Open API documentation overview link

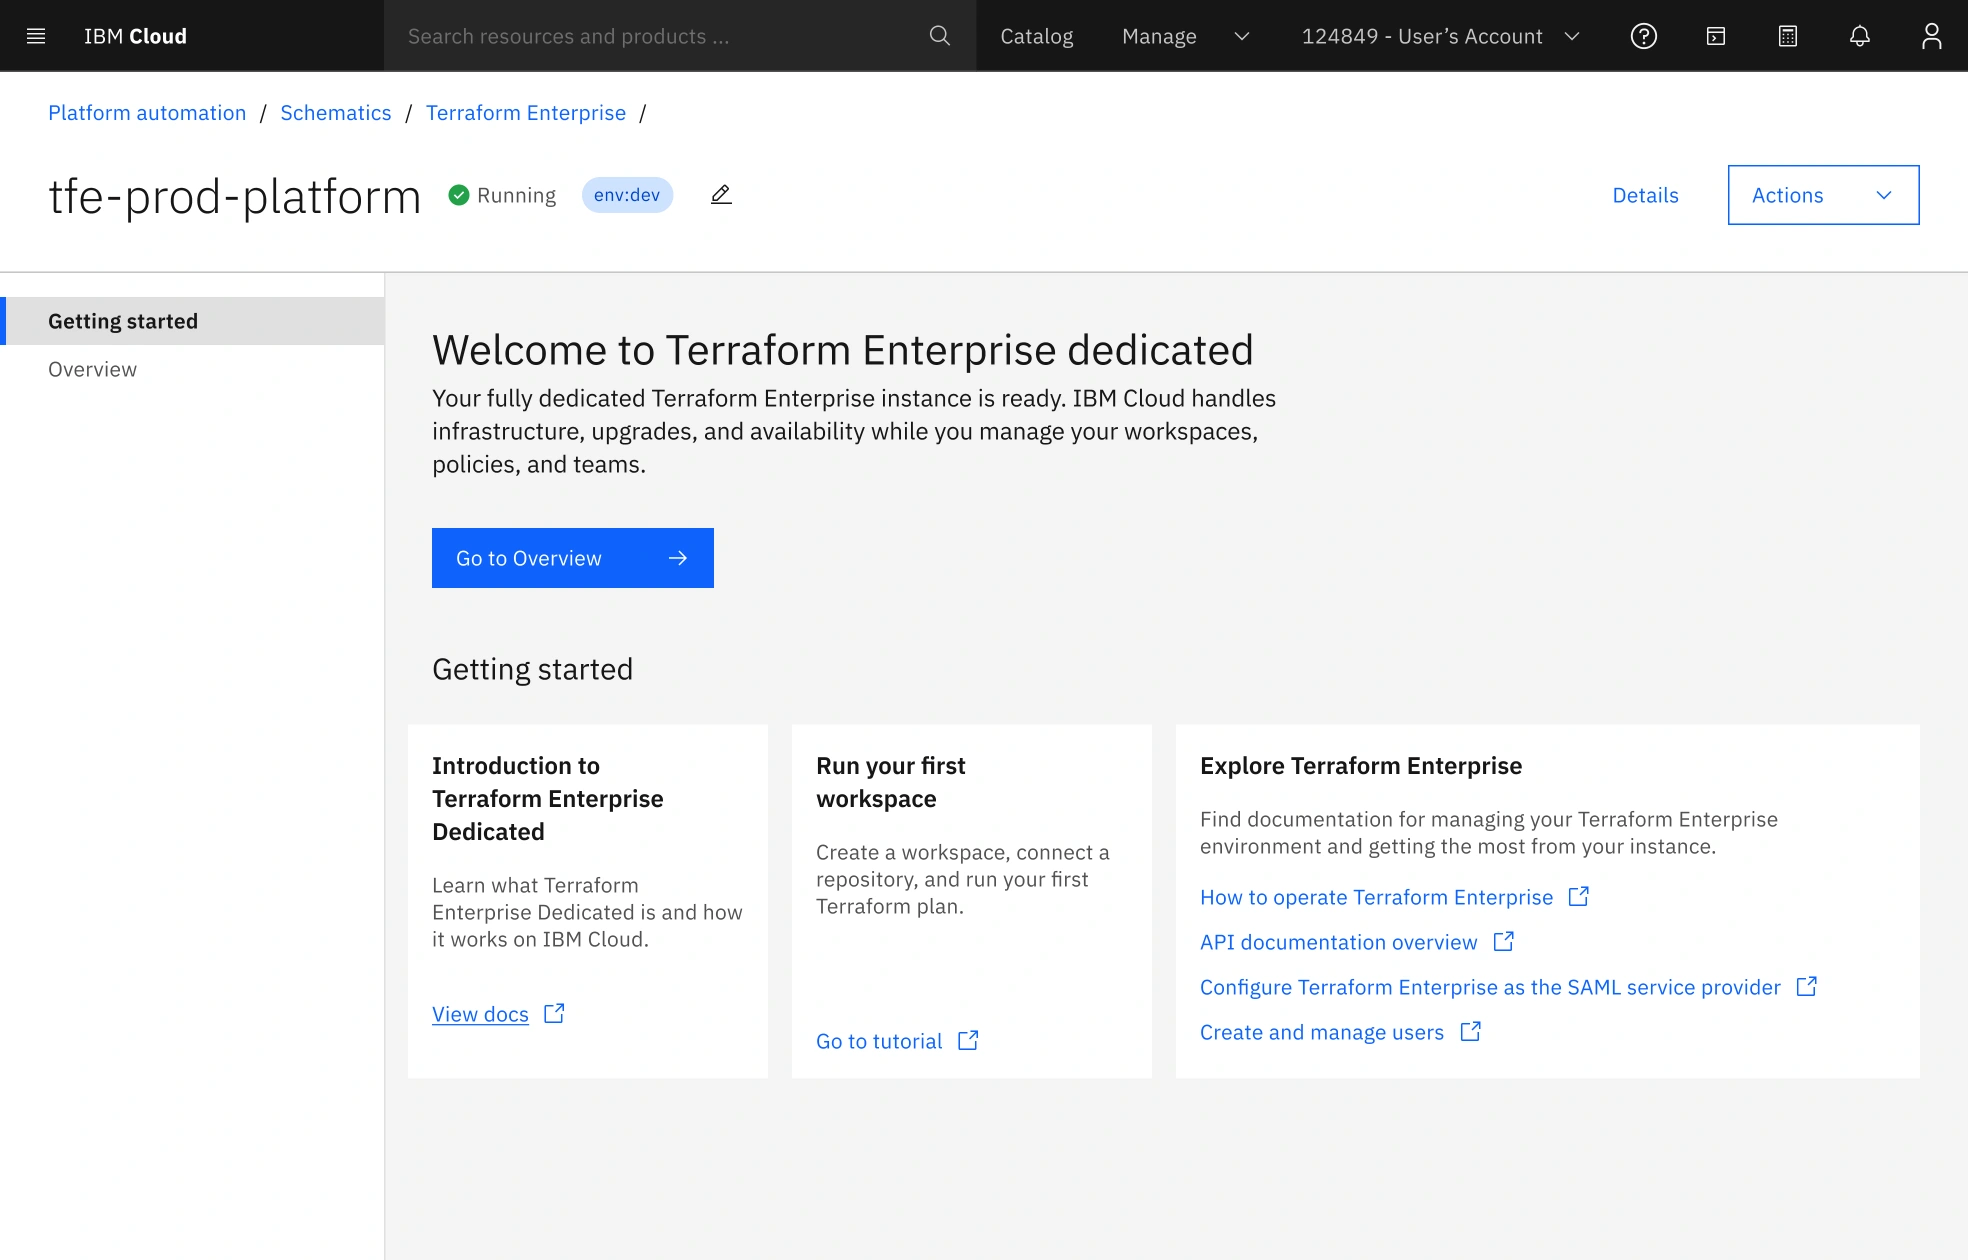(x=1338, y=942)
